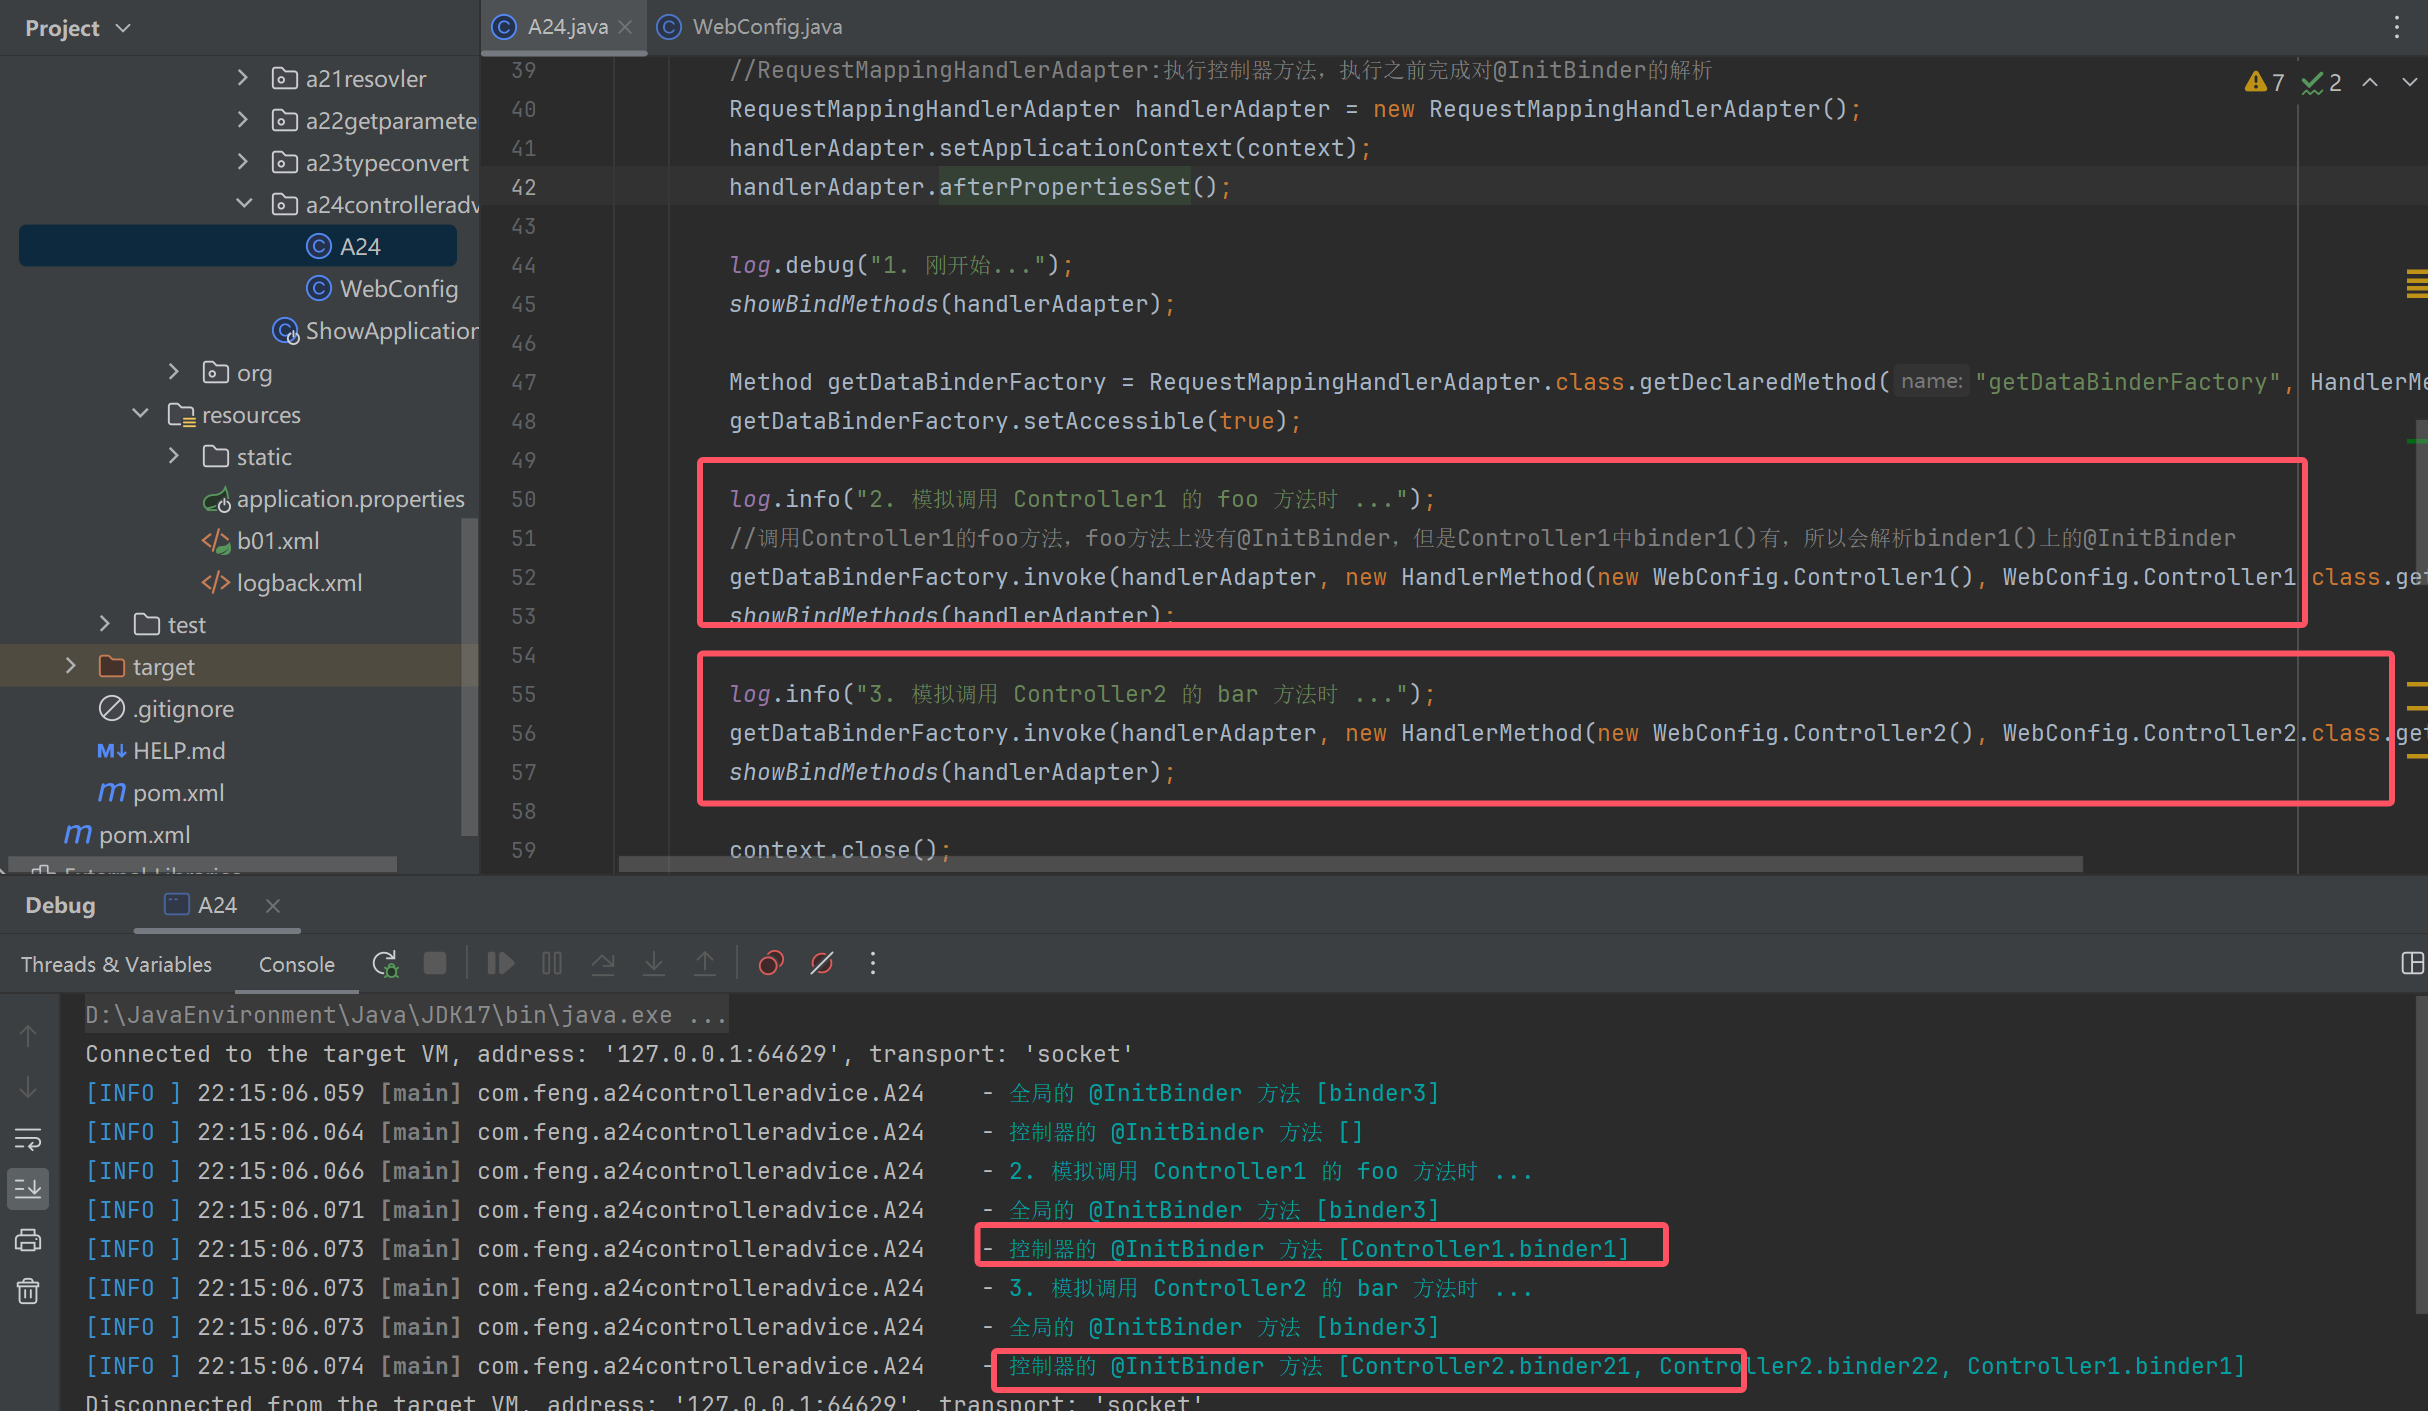Expand the a23typeconvert package

click(x=242, y=161)
